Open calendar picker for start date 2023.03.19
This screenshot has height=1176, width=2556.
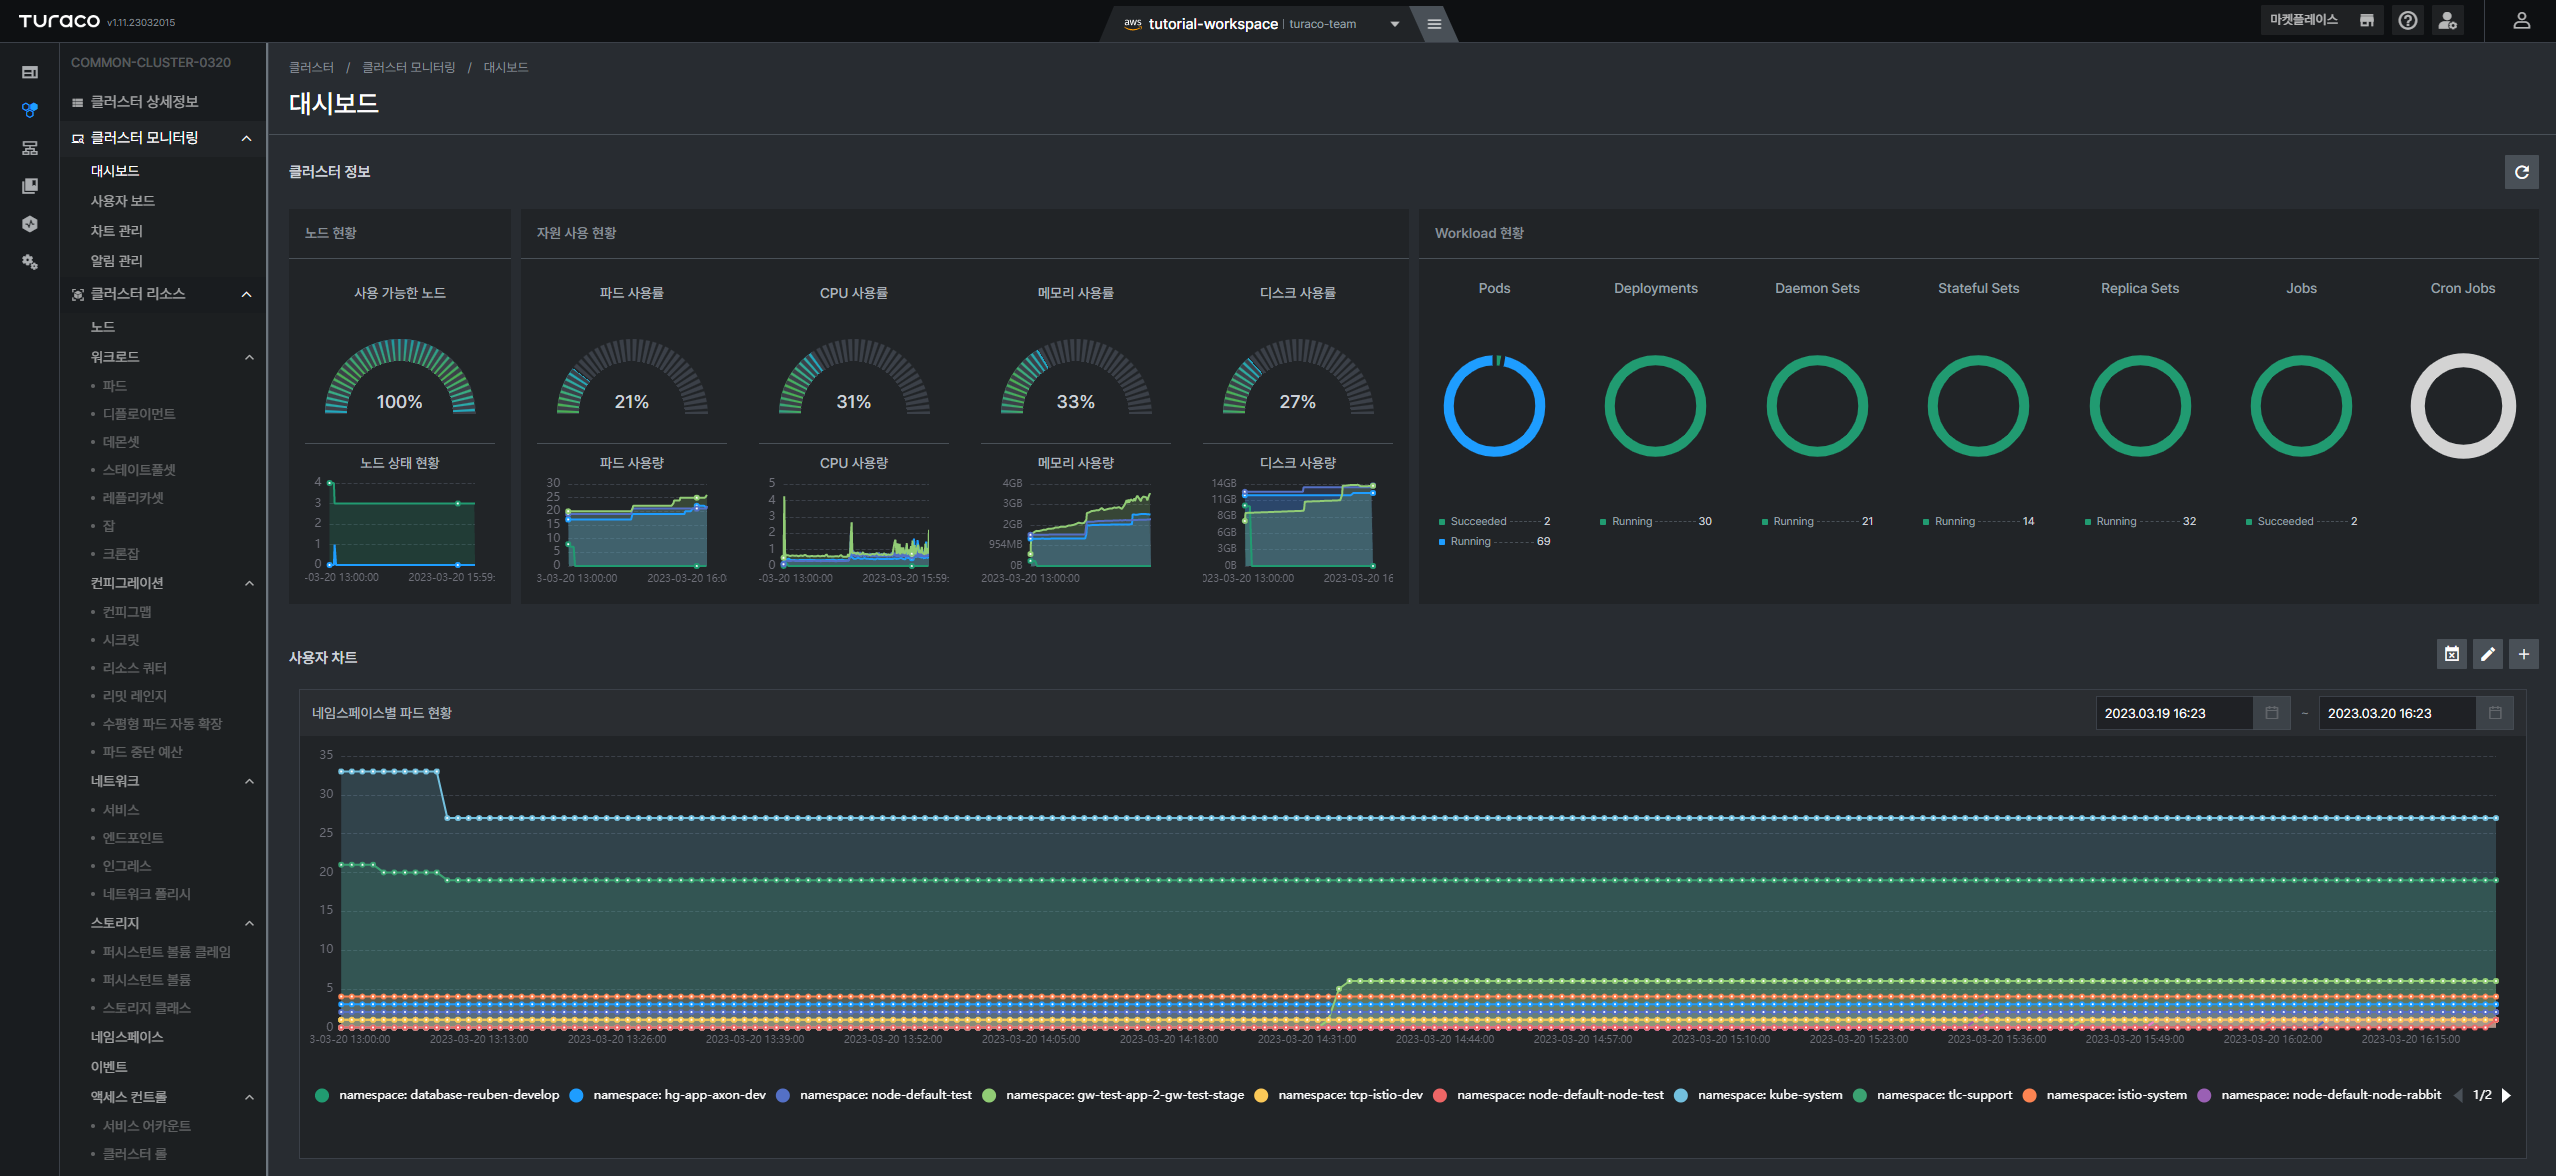coord(2271,713)
